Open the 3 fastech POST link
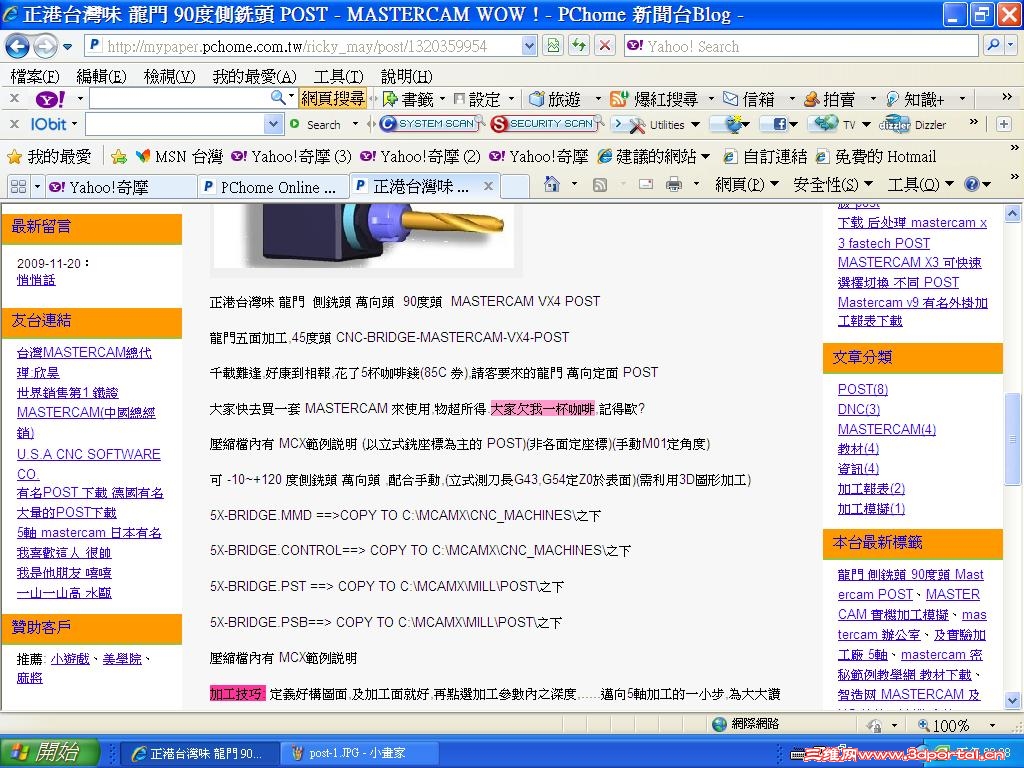 884,243
